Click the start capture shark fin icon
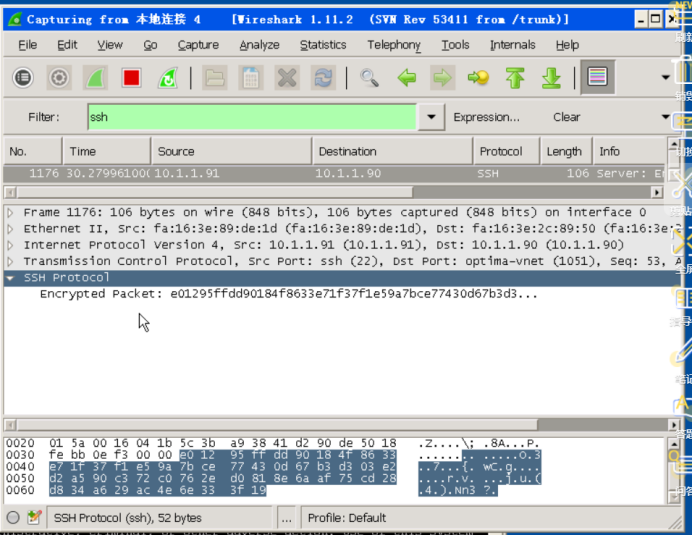The height and width of the screenshot is (535, 693). (x=95, y=78)
